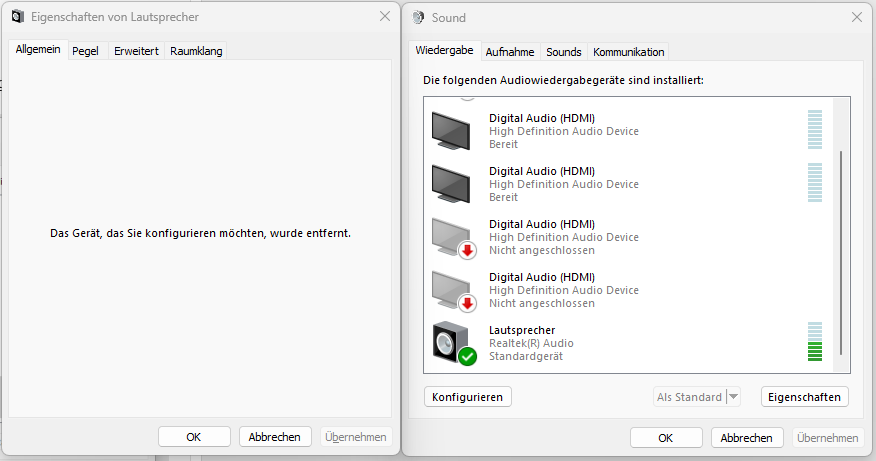
Task: Open the Raumklang tab
Action: coord(196,51)
